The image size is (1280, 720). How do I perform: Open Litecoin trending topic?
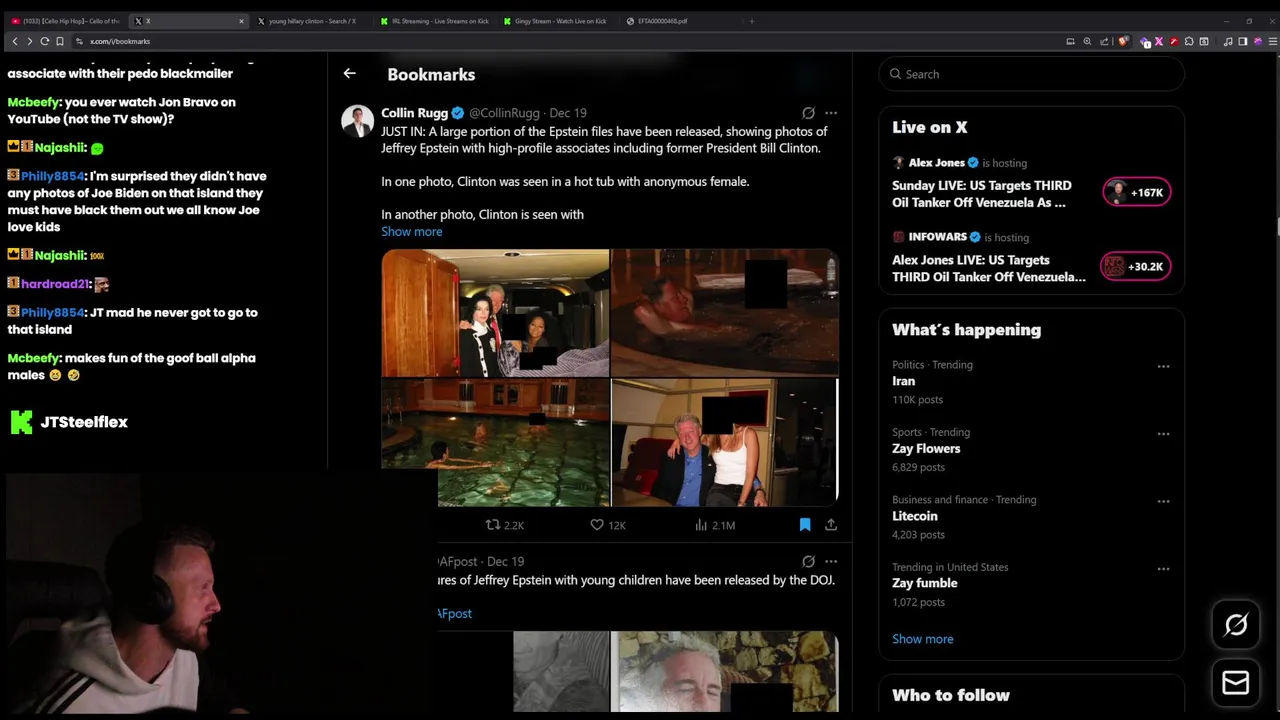915,516
